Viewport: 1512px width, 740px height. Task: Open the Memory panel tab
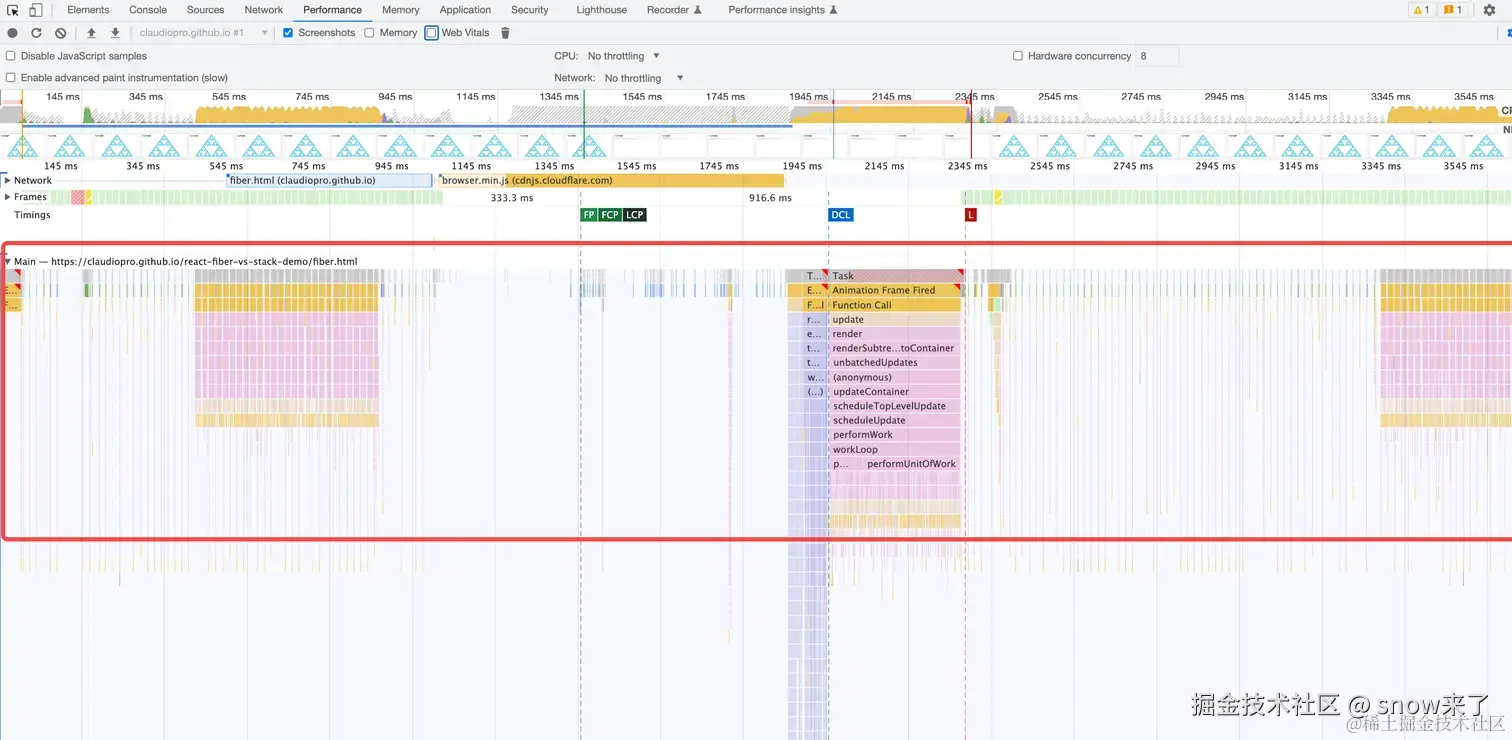coord(400,10)
